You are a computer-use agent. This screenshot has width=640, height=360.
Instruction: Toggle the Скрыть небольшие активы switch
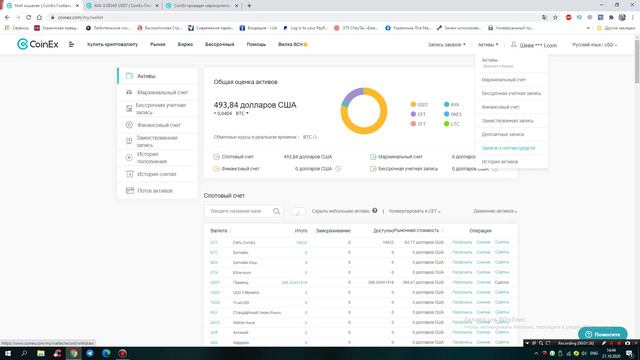(x=298, y=211)
